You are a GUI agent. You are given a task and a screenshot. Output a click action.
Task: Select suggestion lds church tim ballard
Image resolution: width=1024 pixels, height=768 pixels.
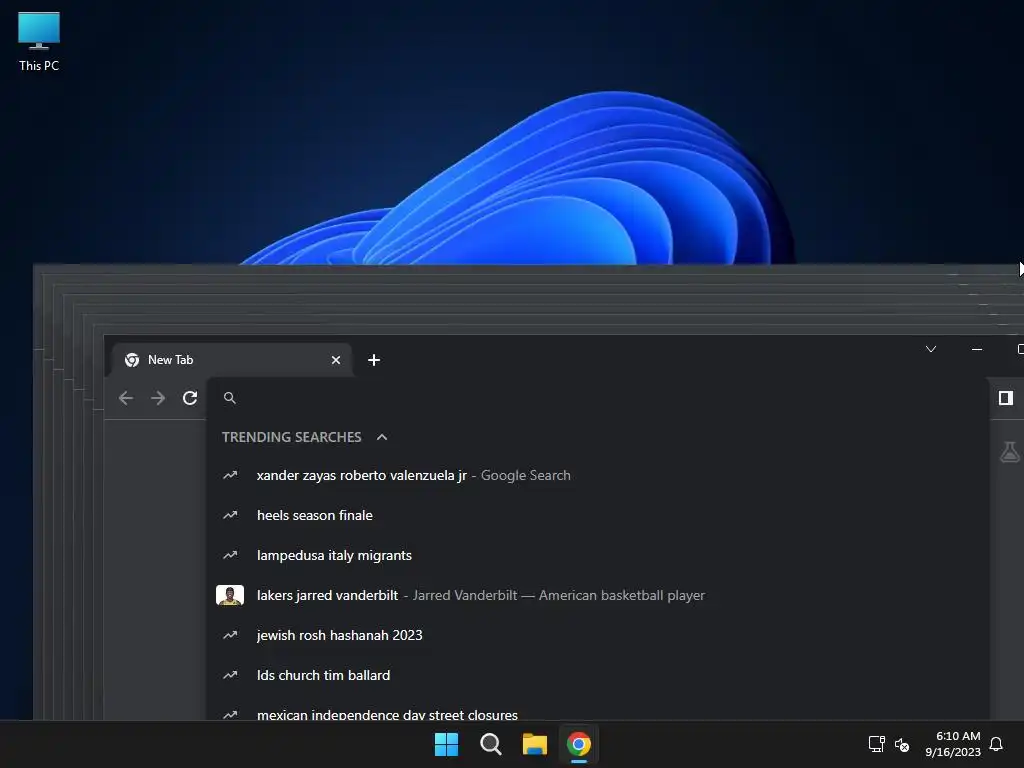598,675
